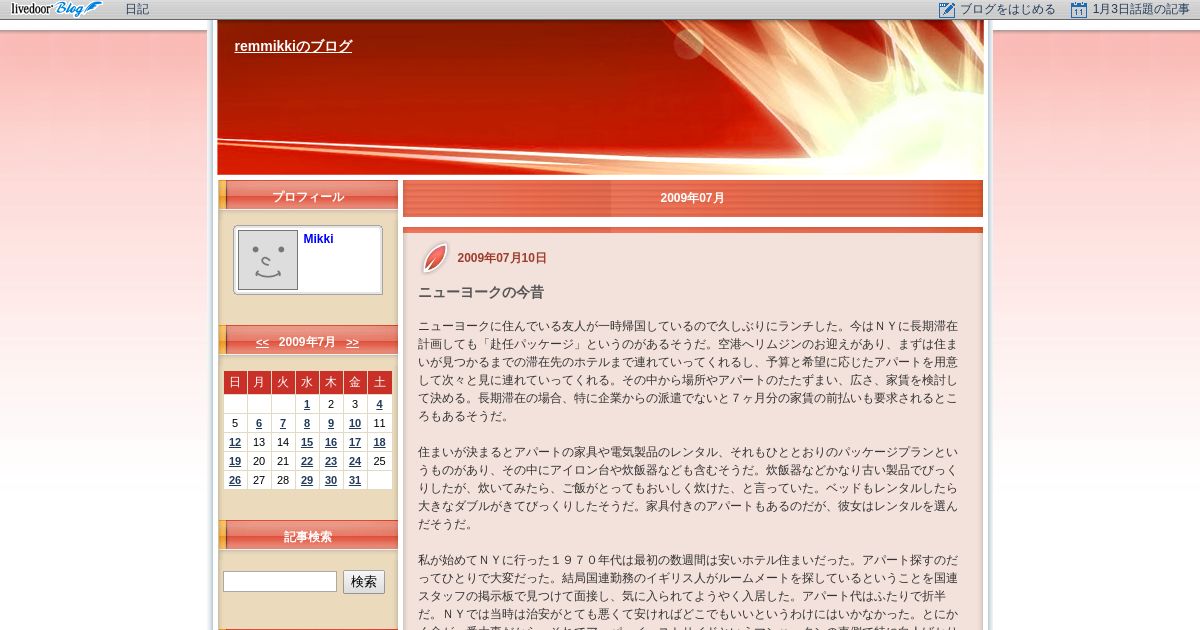Click the post title ニューヨークの今昔
1200x630 pixels.
tap(481, 292)
